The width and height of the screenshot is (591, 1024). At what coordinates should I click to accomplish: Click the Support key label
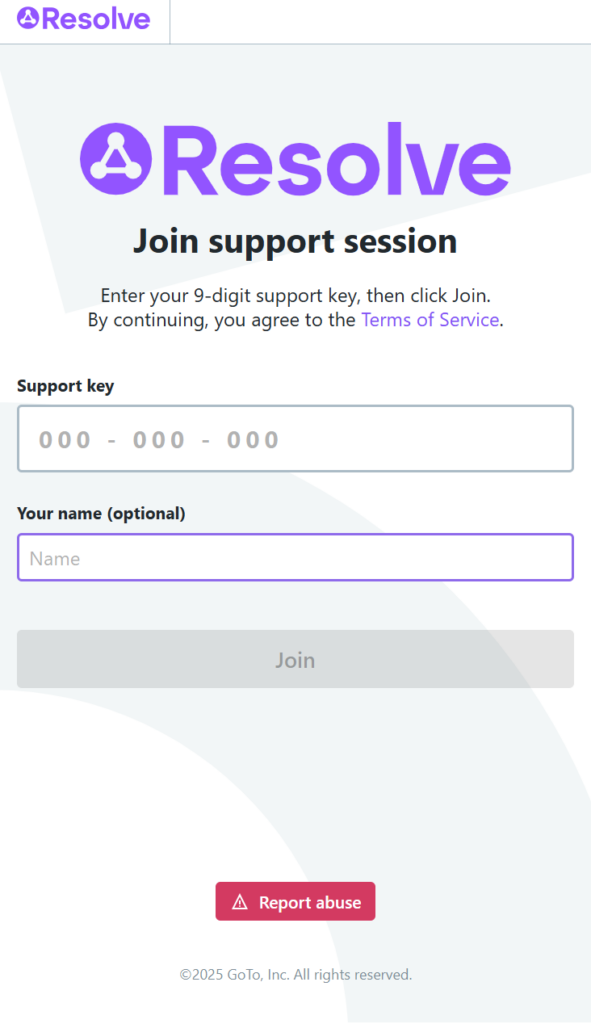click(x=65, y=386)
